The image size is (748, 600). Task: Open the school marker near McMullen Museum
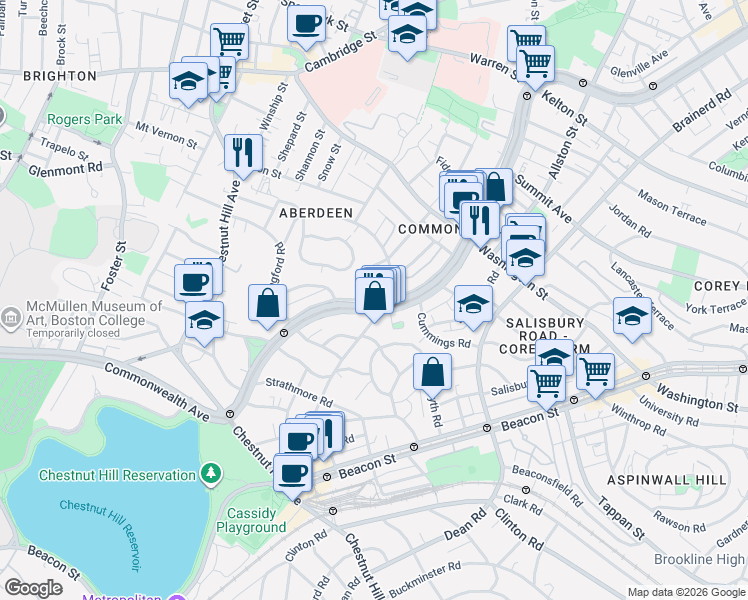(x=204, y=321)
